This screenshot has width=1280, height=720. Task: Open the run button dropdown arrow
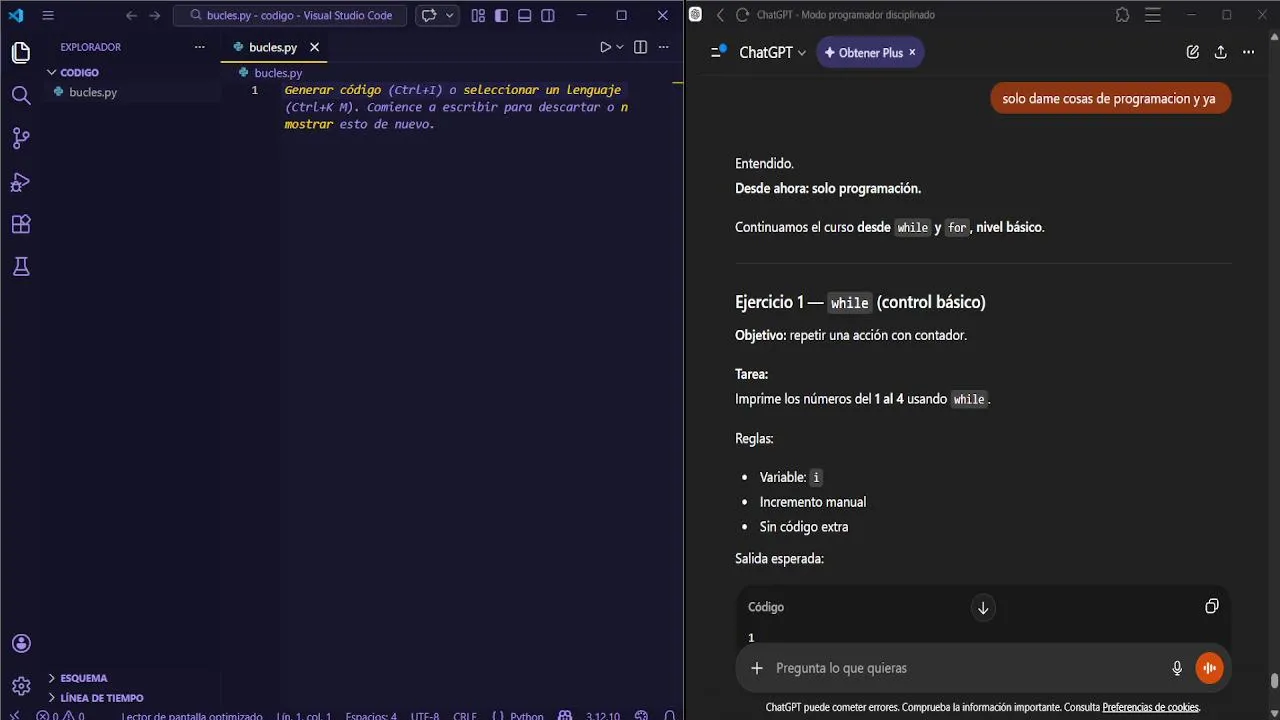point(620,47)
